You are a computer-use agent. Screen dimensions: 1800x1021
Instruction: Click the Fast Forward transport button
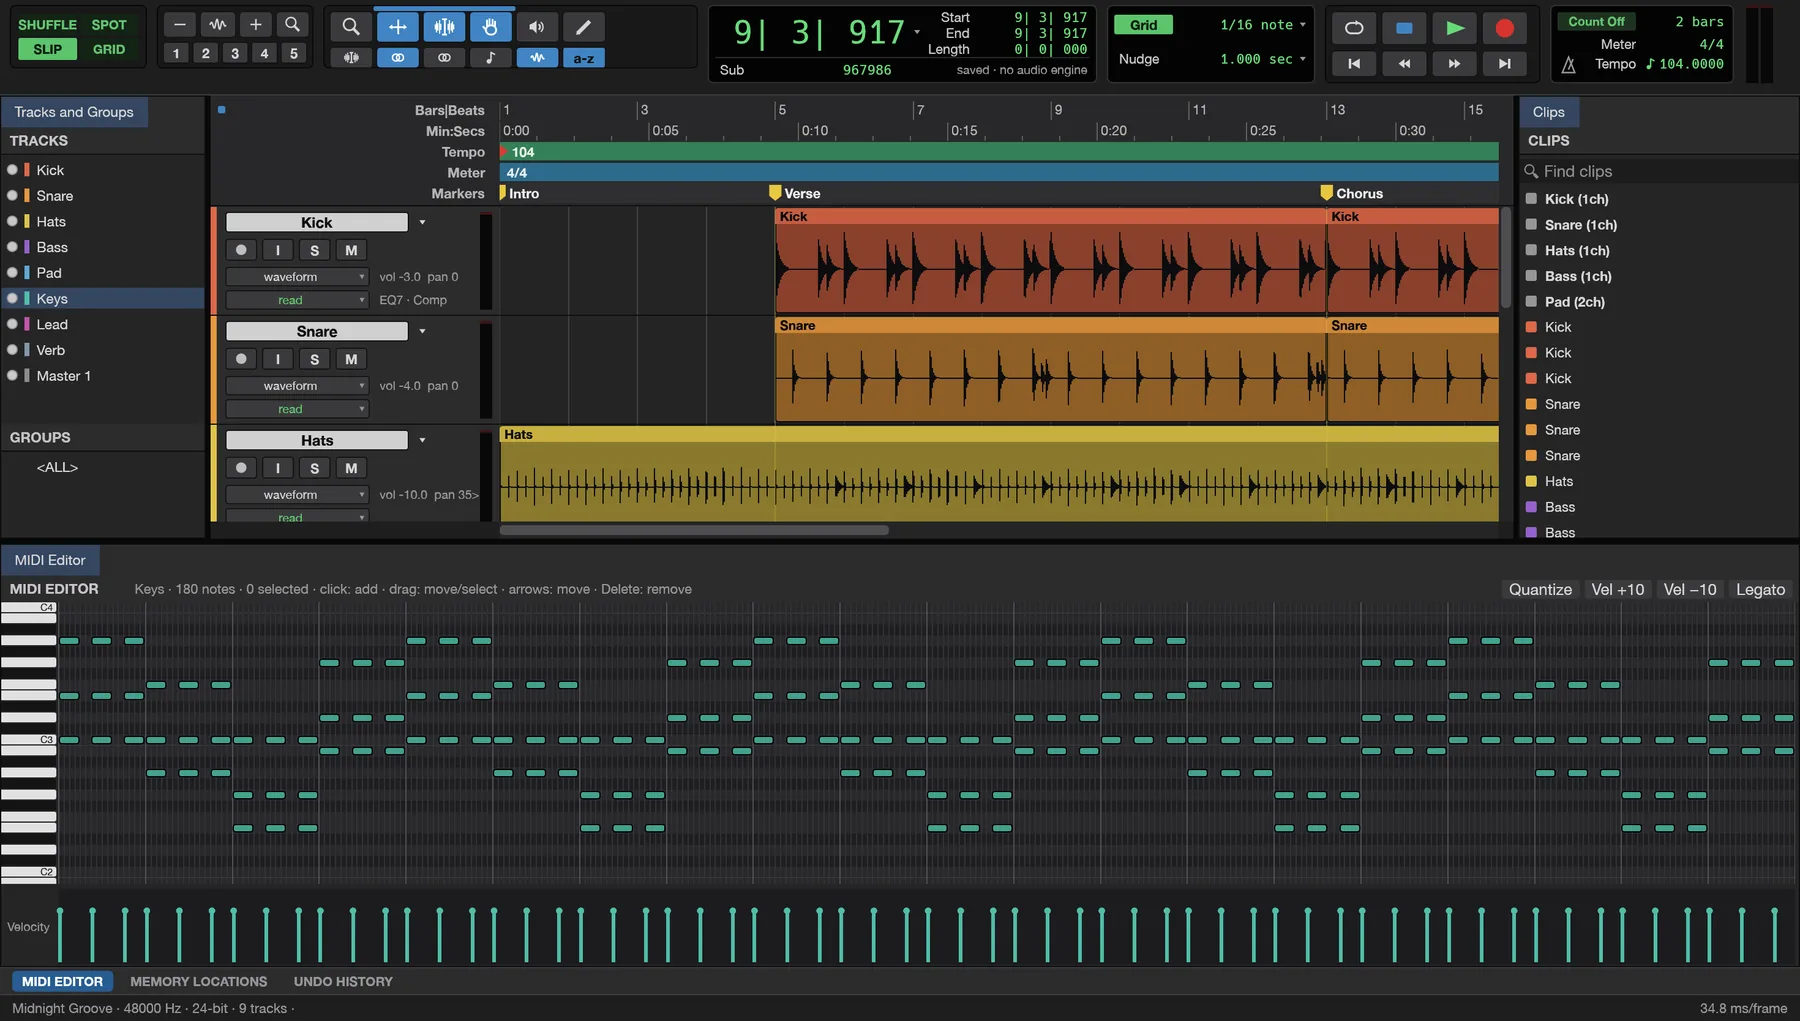1455,64
